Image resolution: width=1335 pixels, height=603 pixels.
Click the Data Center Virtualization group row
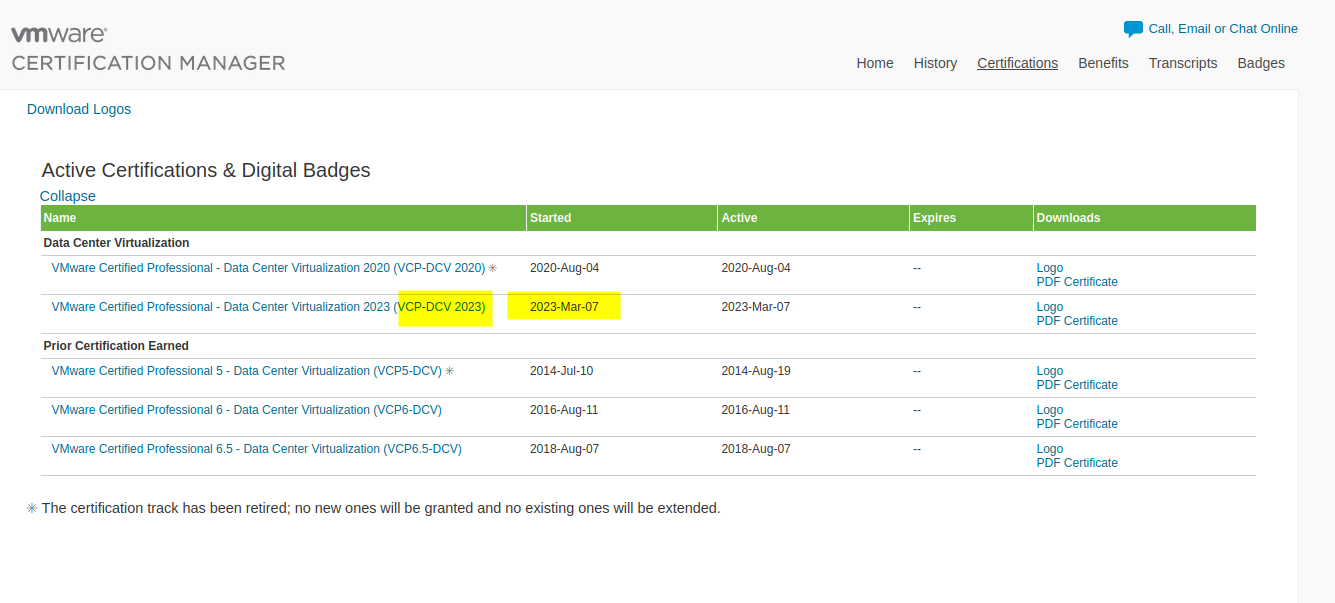coord(648,243)
